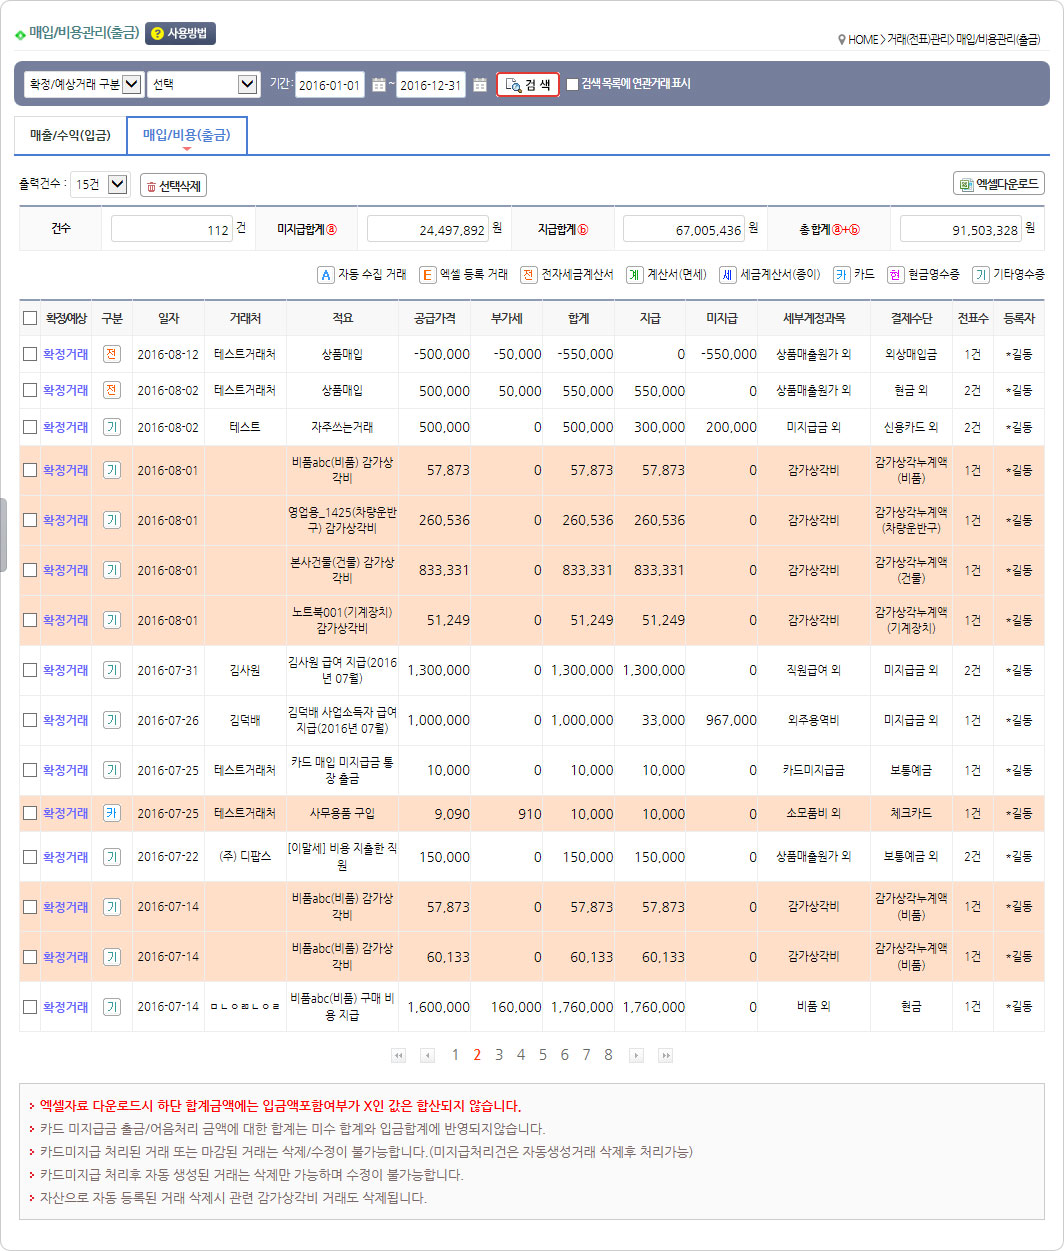Viewport: 1064px width, 1251px height.
Task: Click the 결제수단 column header
Action: (911, 318)
